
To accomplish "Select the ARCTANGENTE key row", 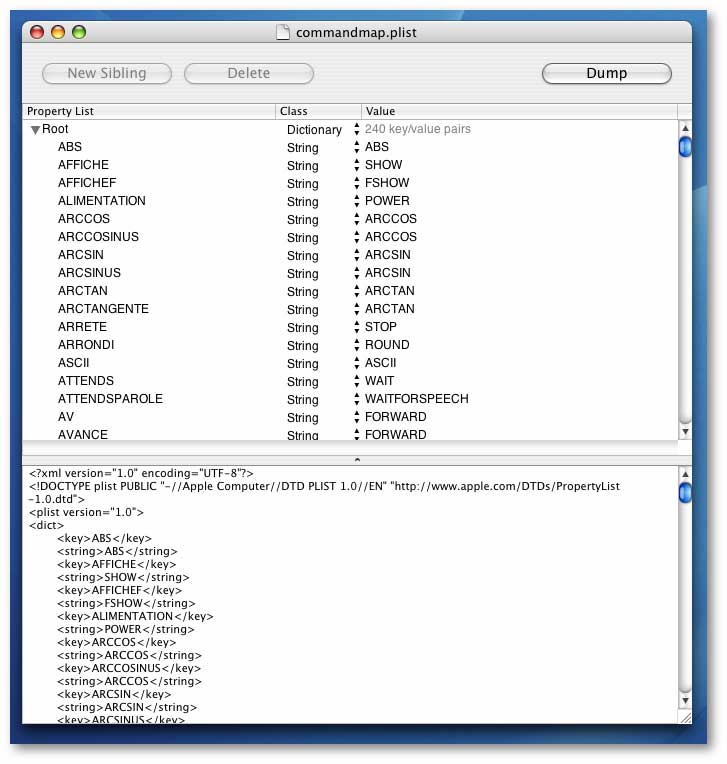I will coord(103,309).
